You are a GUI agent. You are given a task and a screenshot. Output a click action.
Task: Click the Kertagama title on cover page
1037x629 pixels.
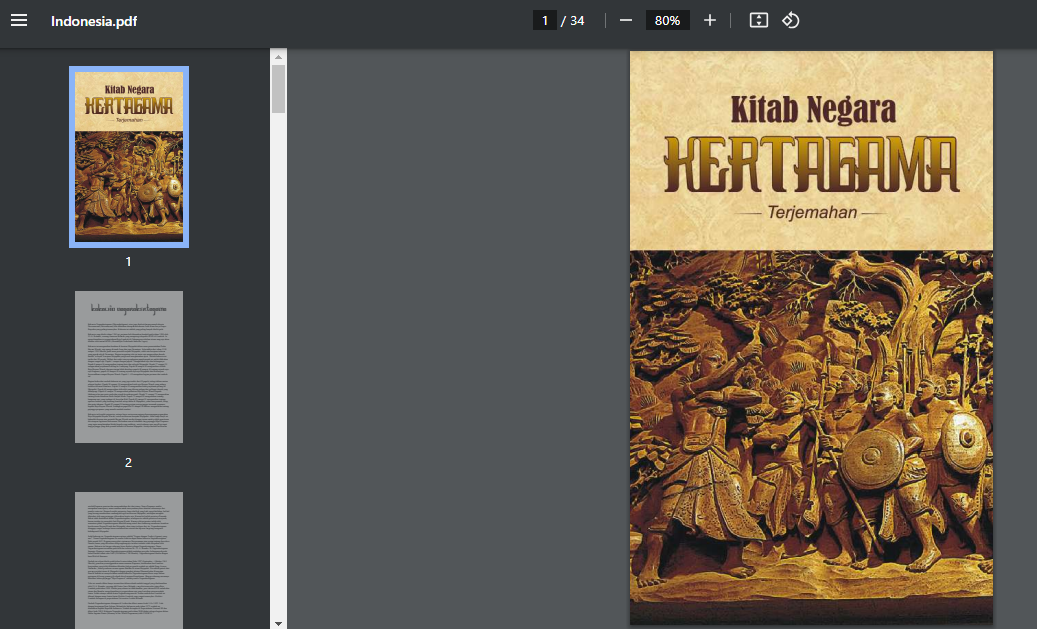[x=811, y=164]
